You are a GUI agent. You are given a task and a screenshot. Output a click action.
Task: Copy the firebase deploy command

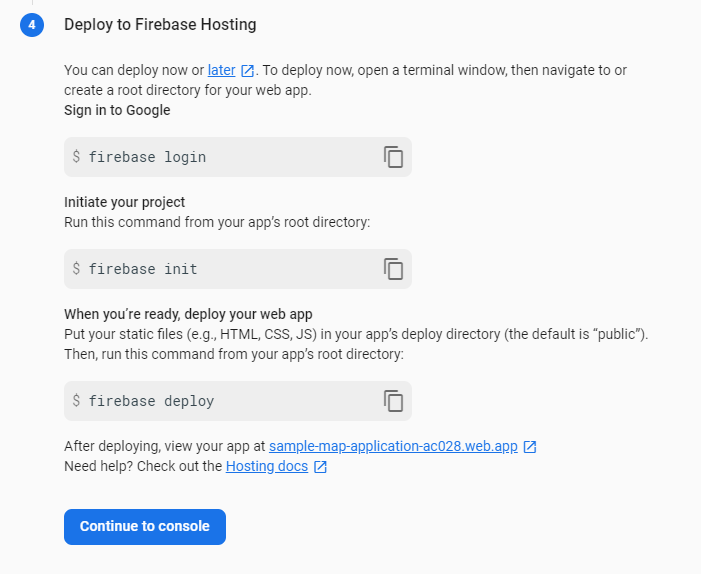pyautogui.click(x=394, y=401)
